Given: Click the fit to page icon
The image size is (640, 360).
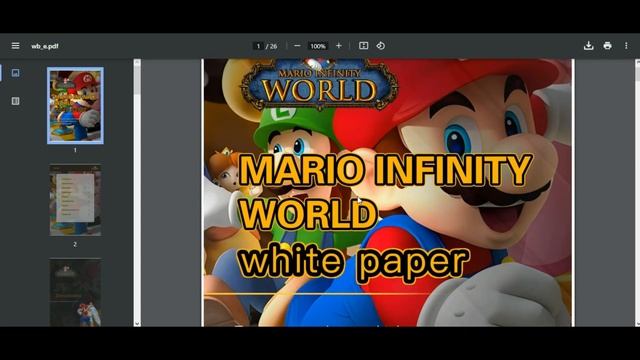Looking at the screenshot, I should tap(363, 46).
